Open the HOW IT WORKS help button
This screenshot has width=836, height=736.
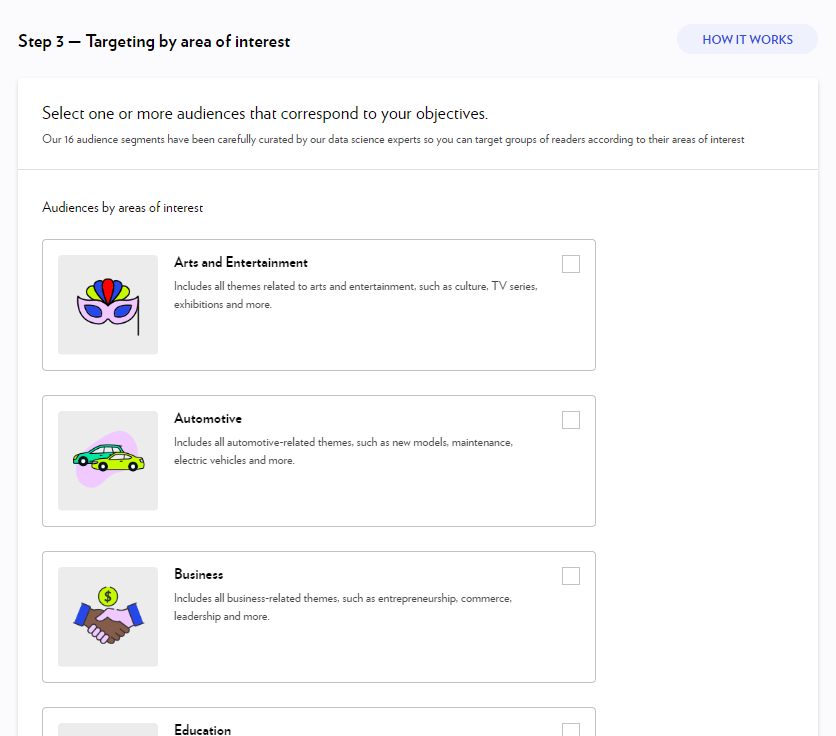pyautogui.click(x=747, y=40)
